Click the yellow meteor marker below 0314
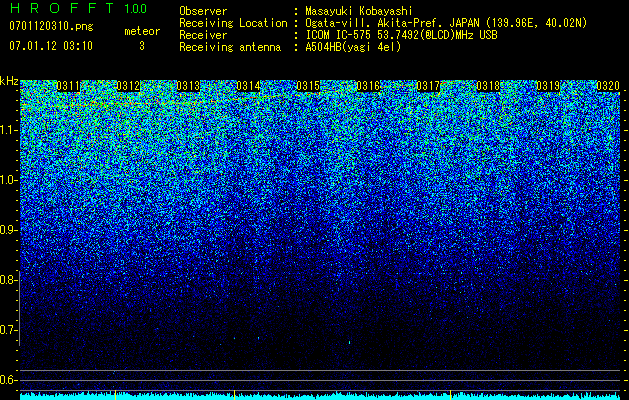Viewport: 629px width, 400px height. click(x=234, y=394)
